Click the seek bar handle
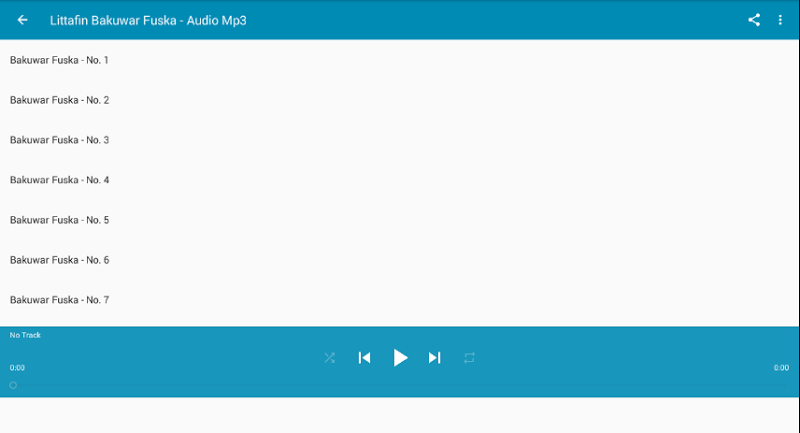This screenshot has width=800, height=433. pos(13,385)
